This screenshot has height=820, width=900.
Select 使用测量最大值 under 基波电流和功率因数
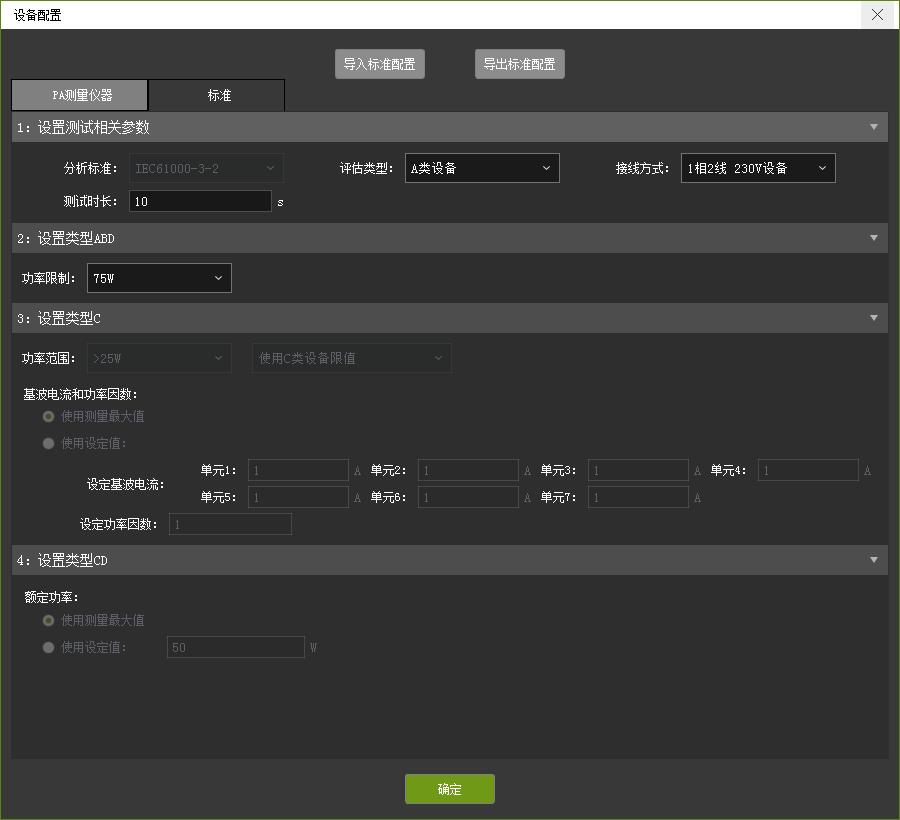48,416
